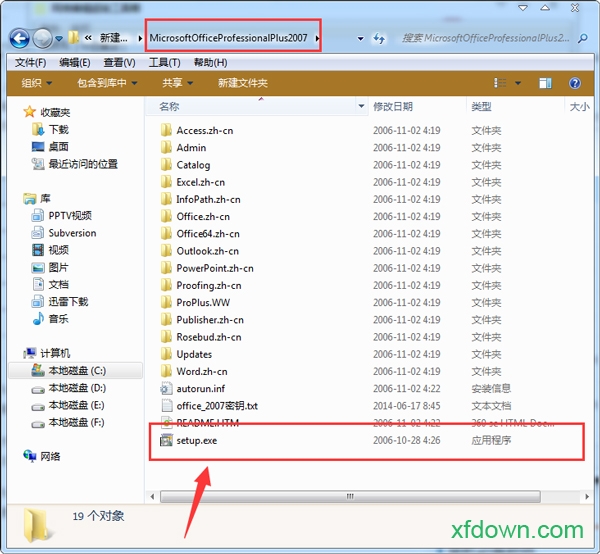Click the horizontal scrollbar thumb
The image size is (600, 554).
click(350, 497)
